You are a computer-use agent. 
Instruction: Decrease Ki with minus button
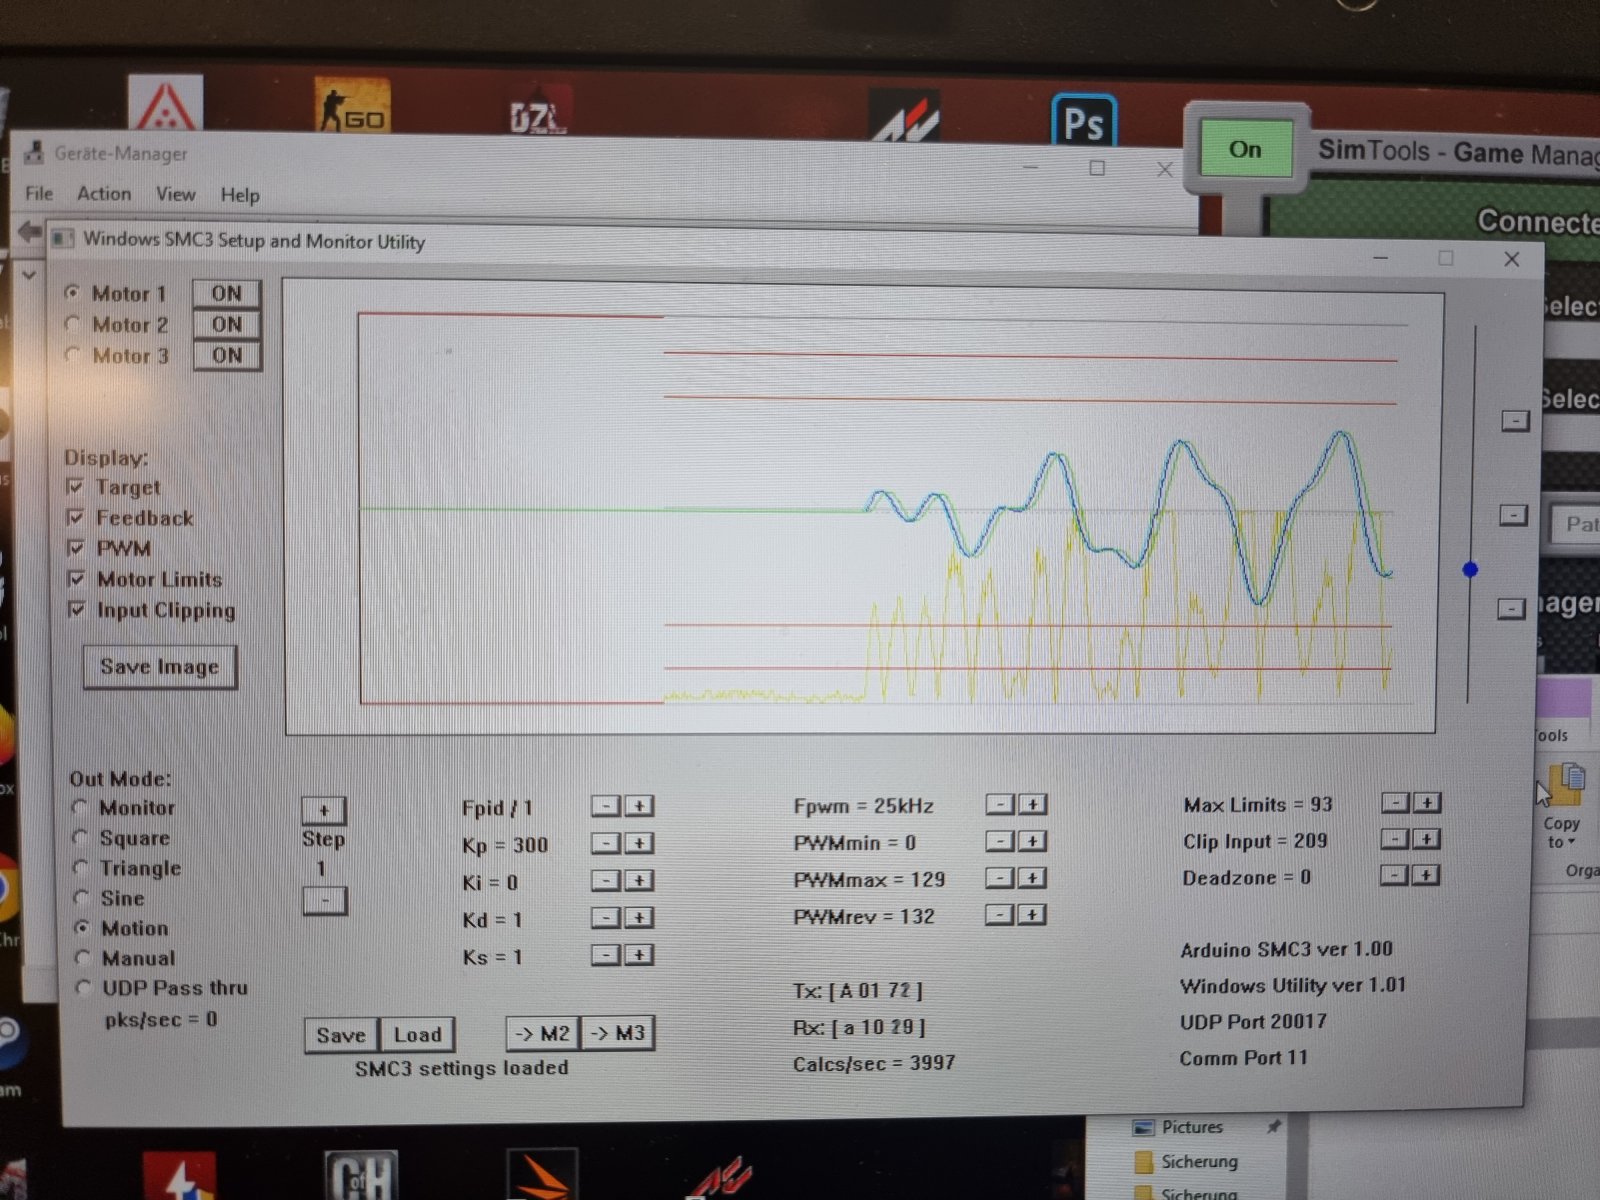(606, 881)
